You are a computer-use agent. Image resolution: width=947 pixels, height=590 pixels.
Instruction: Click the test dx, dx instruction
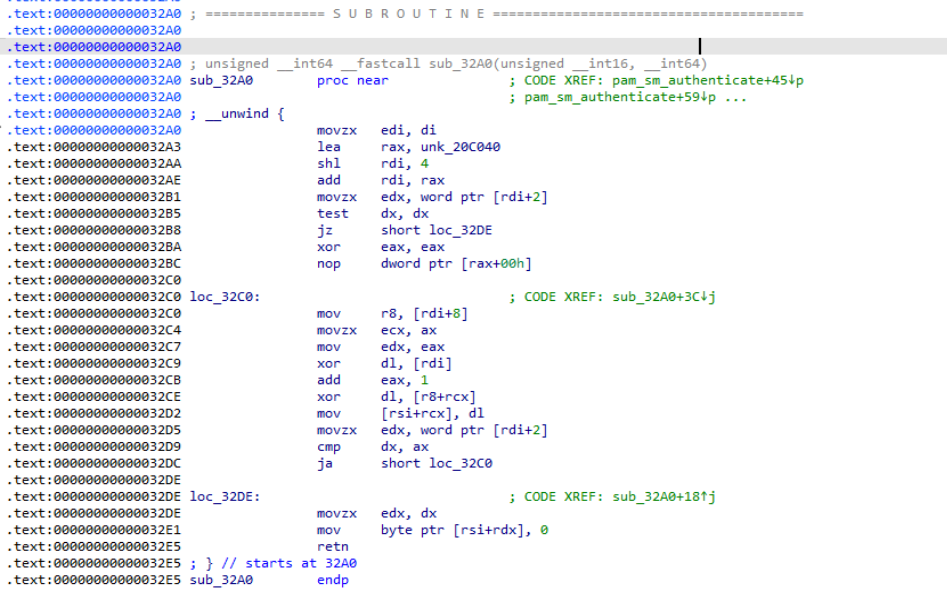click(x=332, y=214)
